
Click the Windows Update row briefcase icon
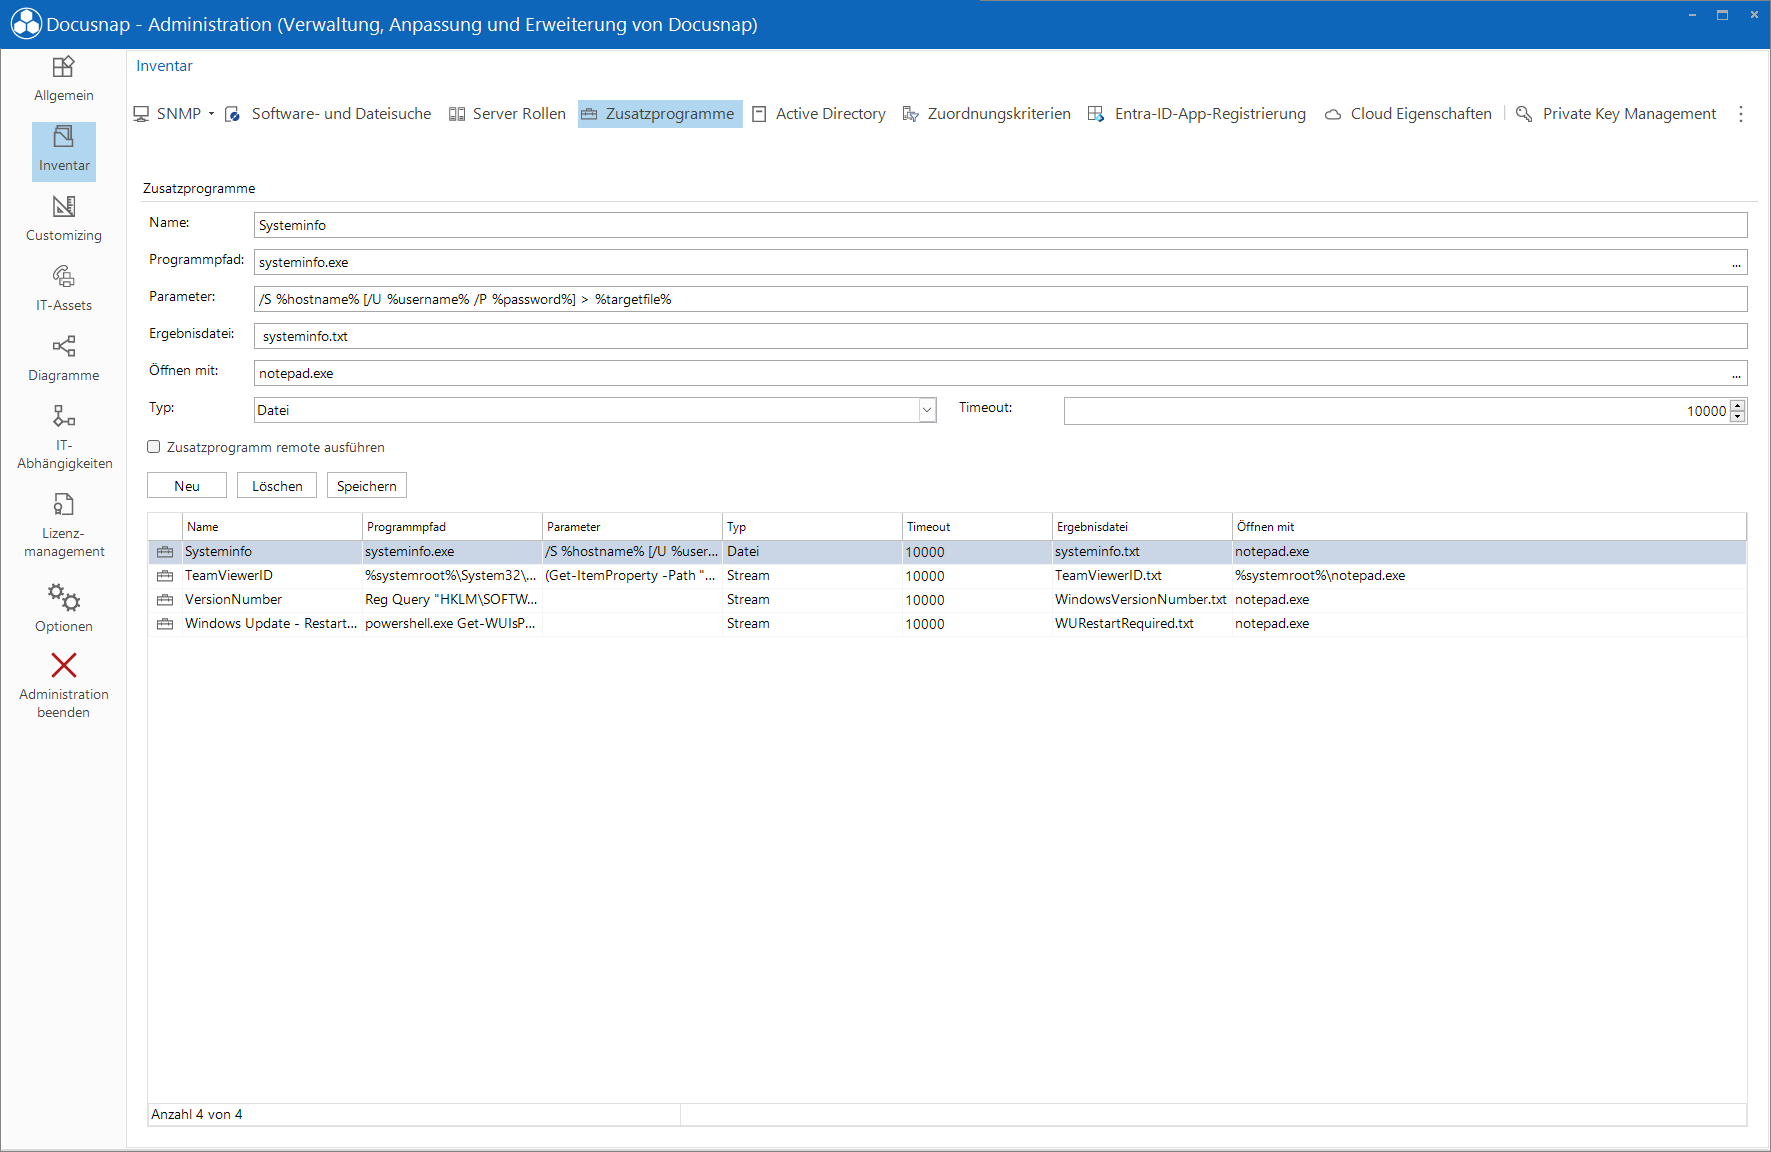coord(165,624)
